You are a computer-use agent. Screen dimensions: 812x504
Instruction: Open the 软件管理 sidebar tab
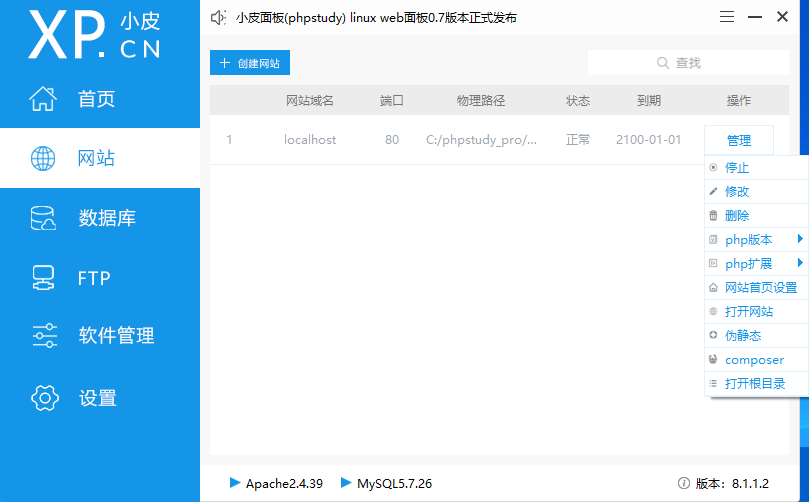click(100, 335)
